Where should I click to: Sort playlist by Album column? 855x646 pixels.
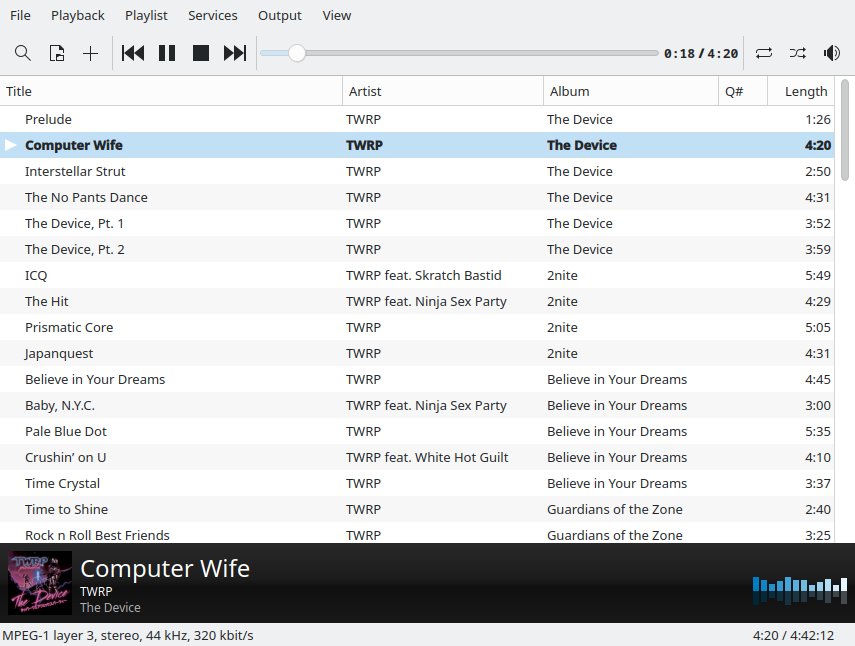[x=631, y=91]
